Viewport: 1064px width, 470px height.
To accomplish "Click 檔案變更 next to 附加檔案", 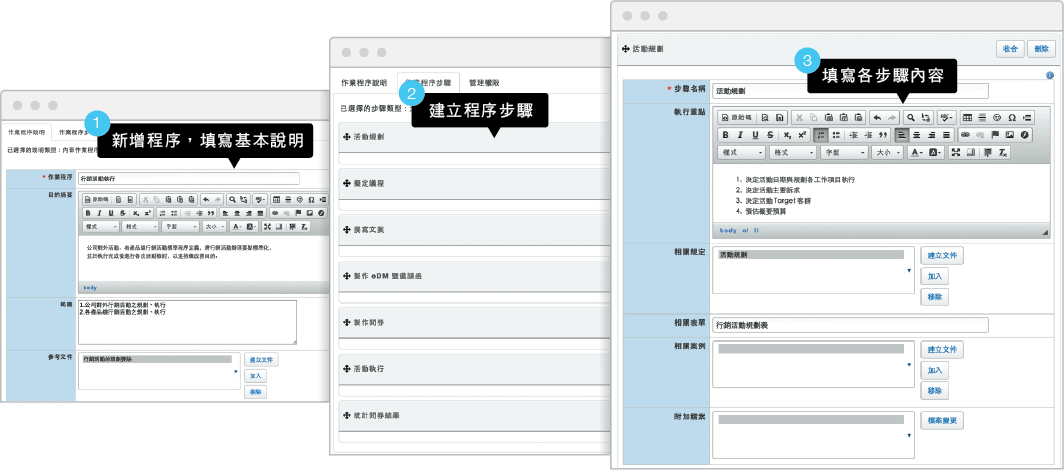I will point(942,420).
